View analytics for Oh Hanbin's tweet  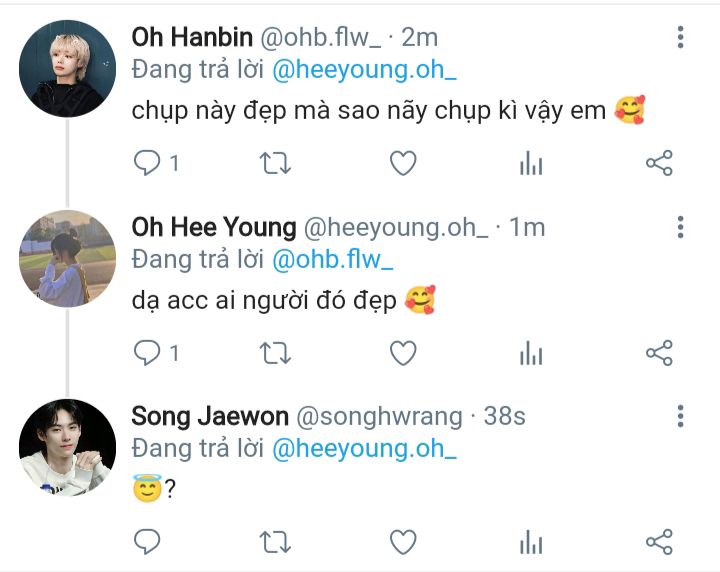(531, 163)
